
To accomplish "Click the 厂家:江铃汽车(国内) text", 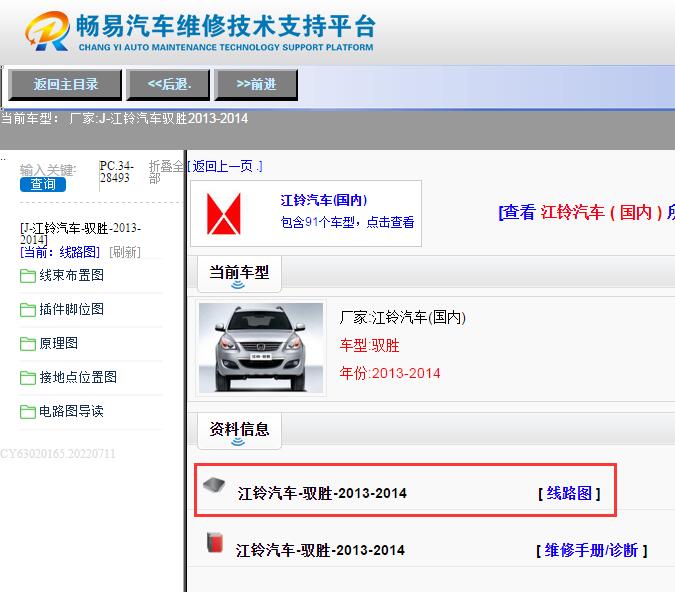I will (403, 318).
